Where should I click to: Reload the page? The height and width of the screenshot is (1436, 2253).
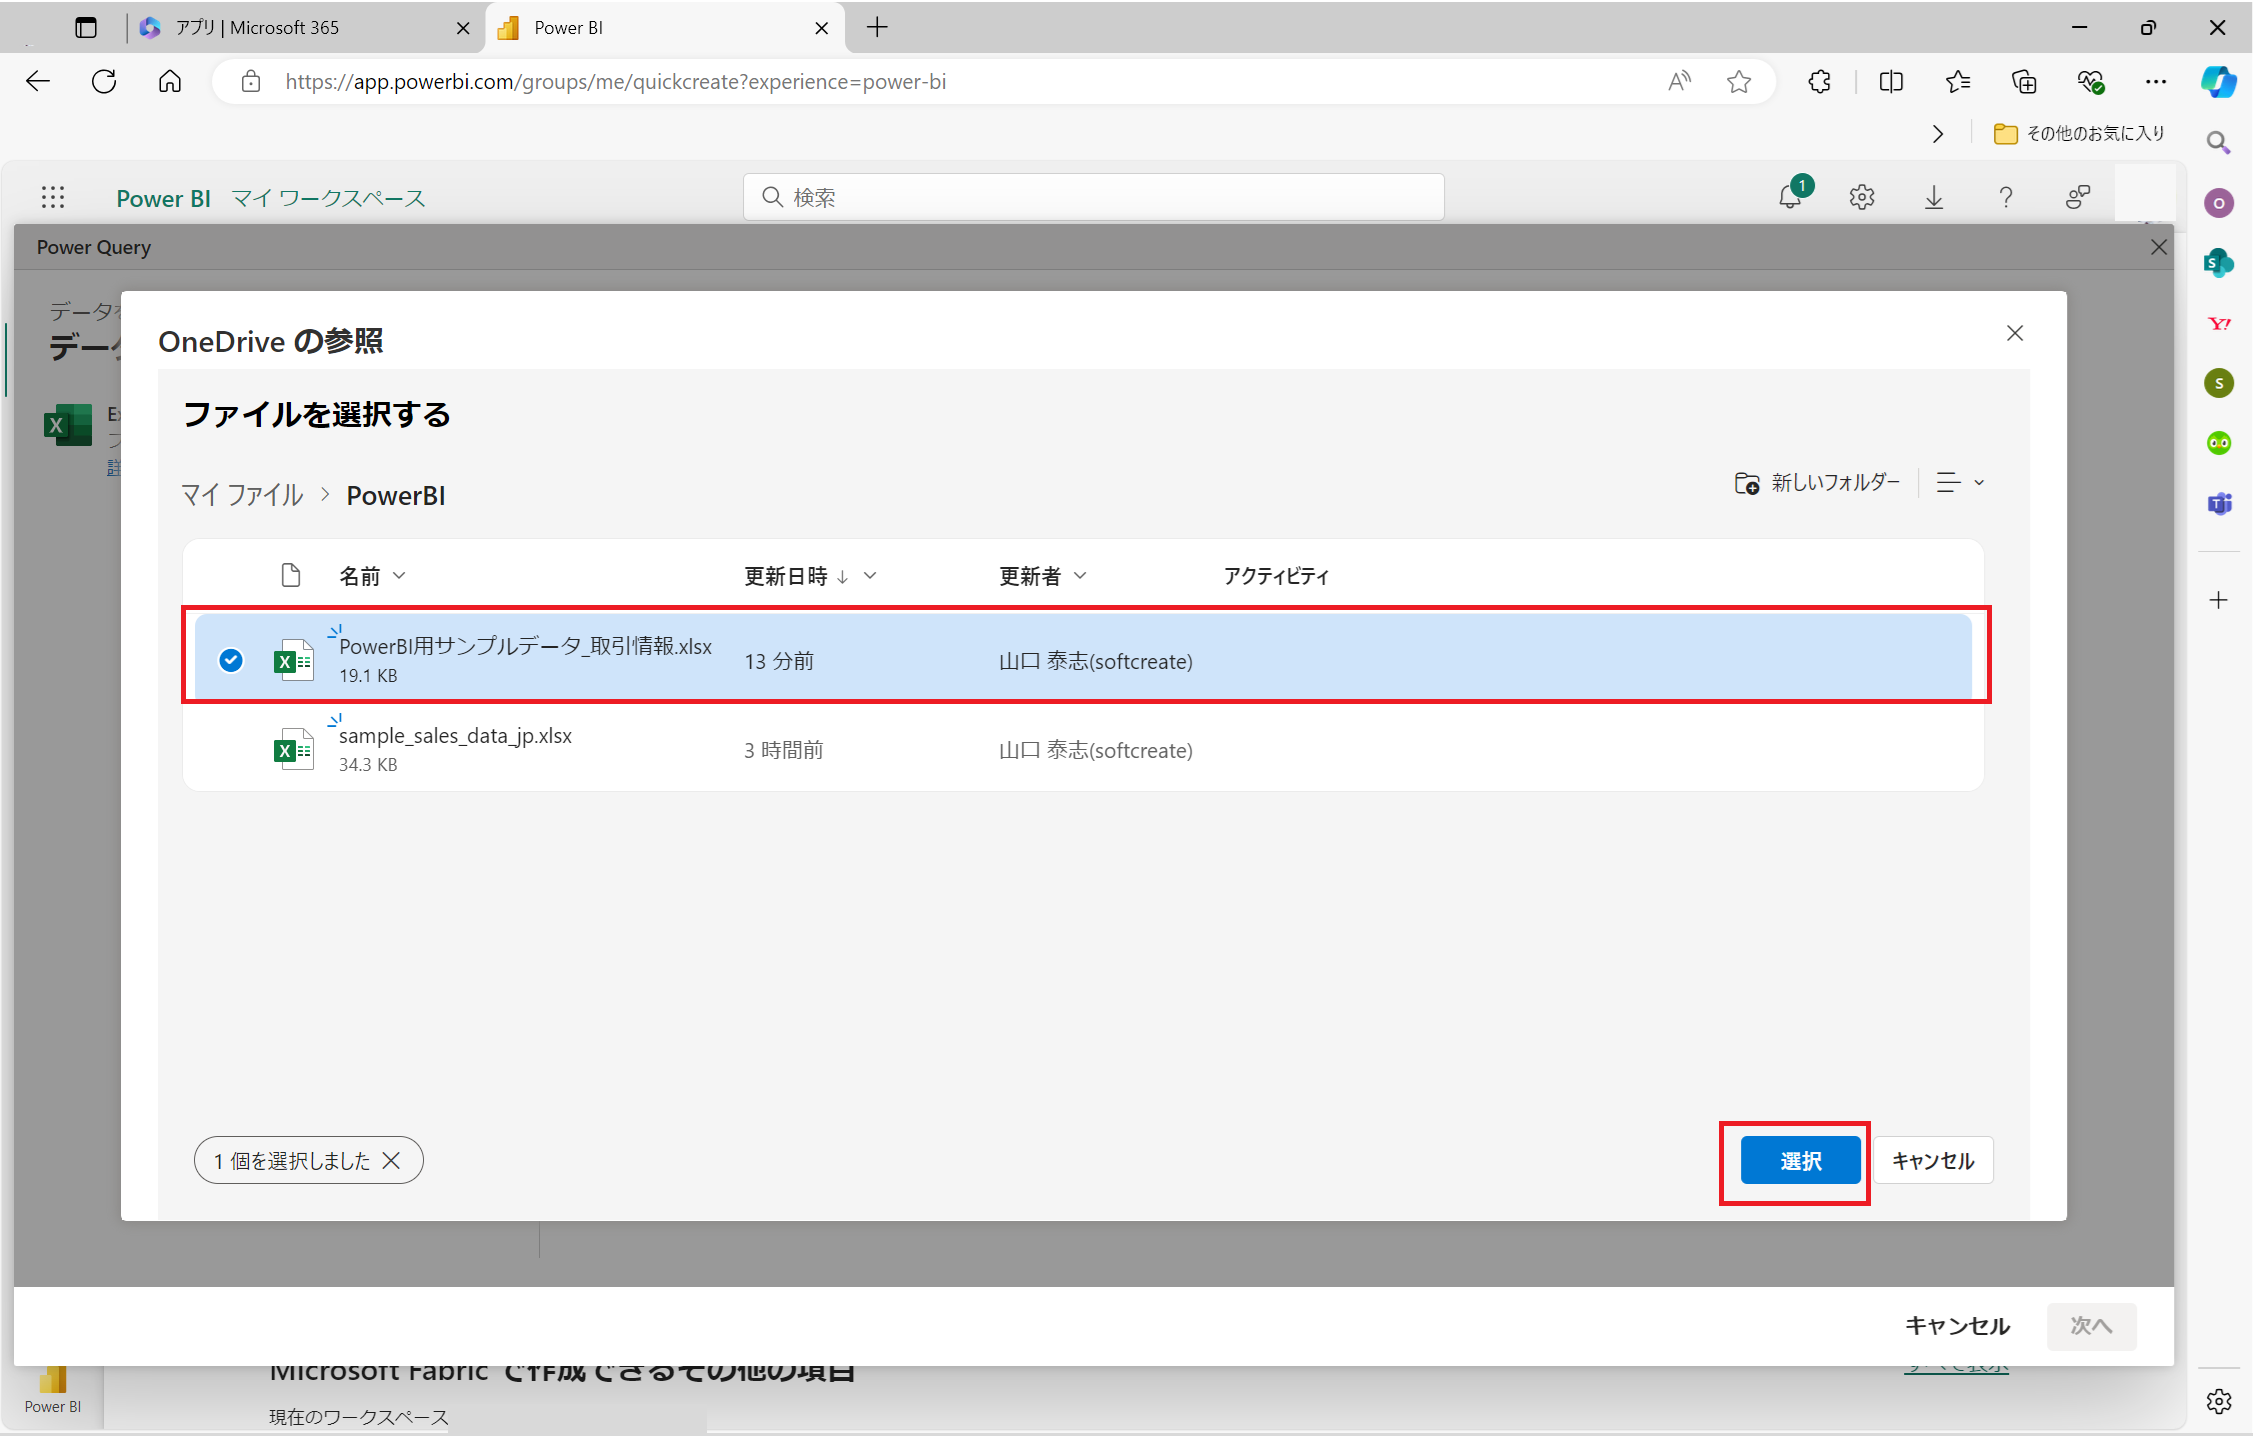(x=104, y=81)
